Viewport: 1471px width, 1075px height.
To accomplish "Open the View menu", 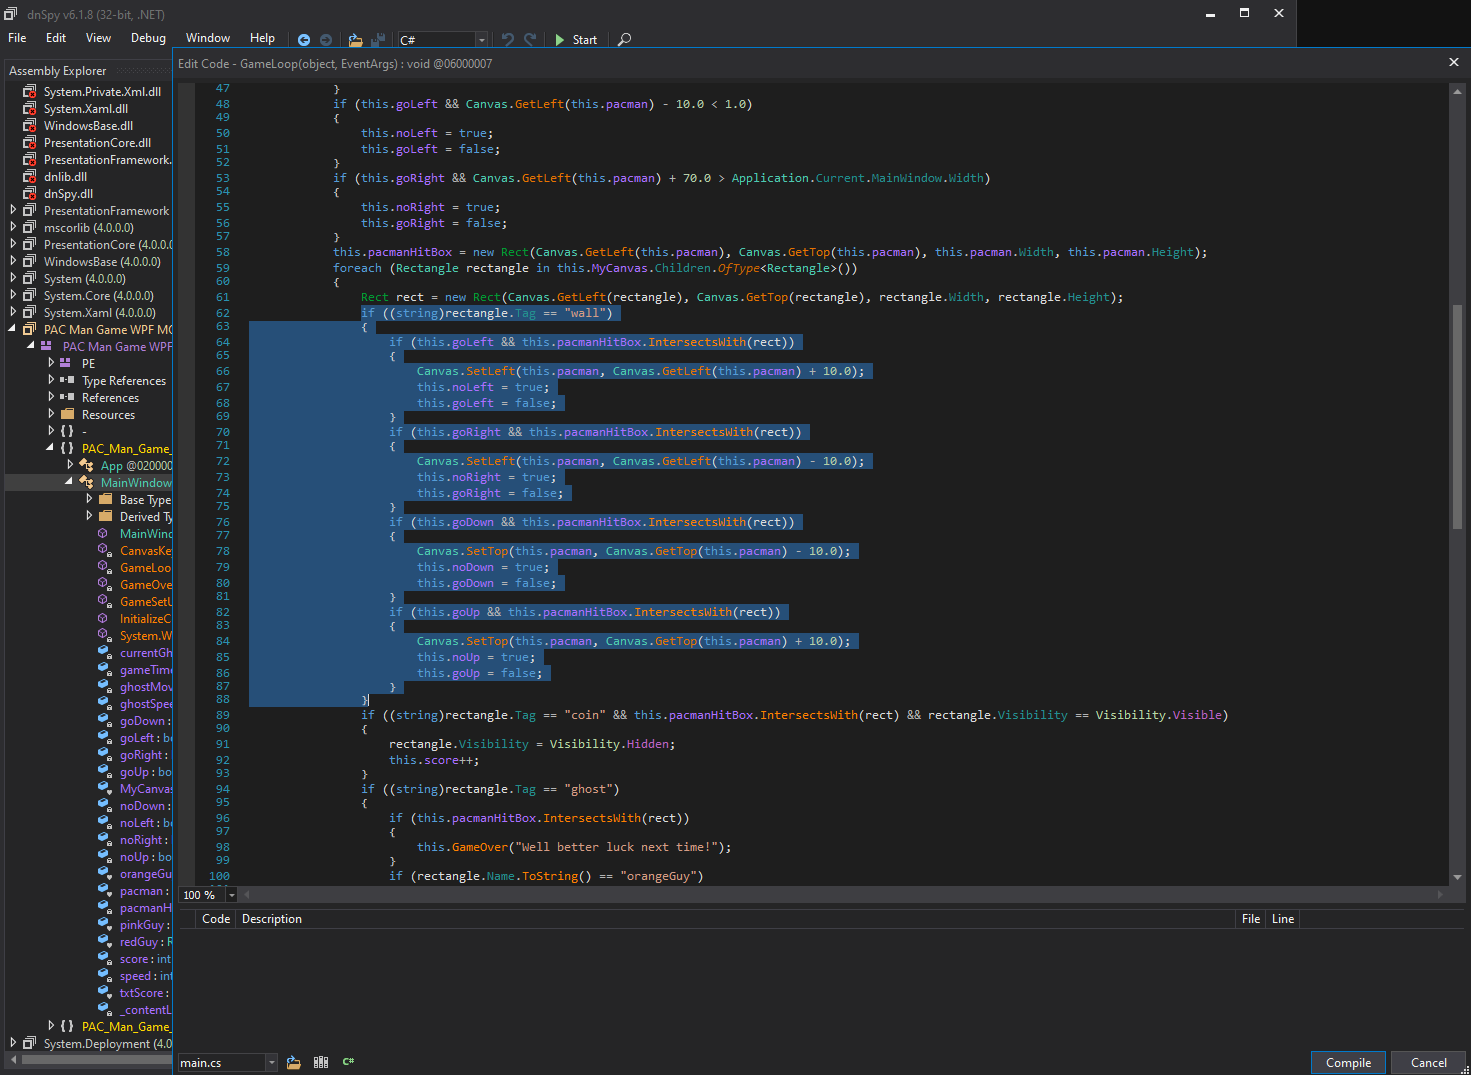I will pyautogui.click(x=98, y=38).
